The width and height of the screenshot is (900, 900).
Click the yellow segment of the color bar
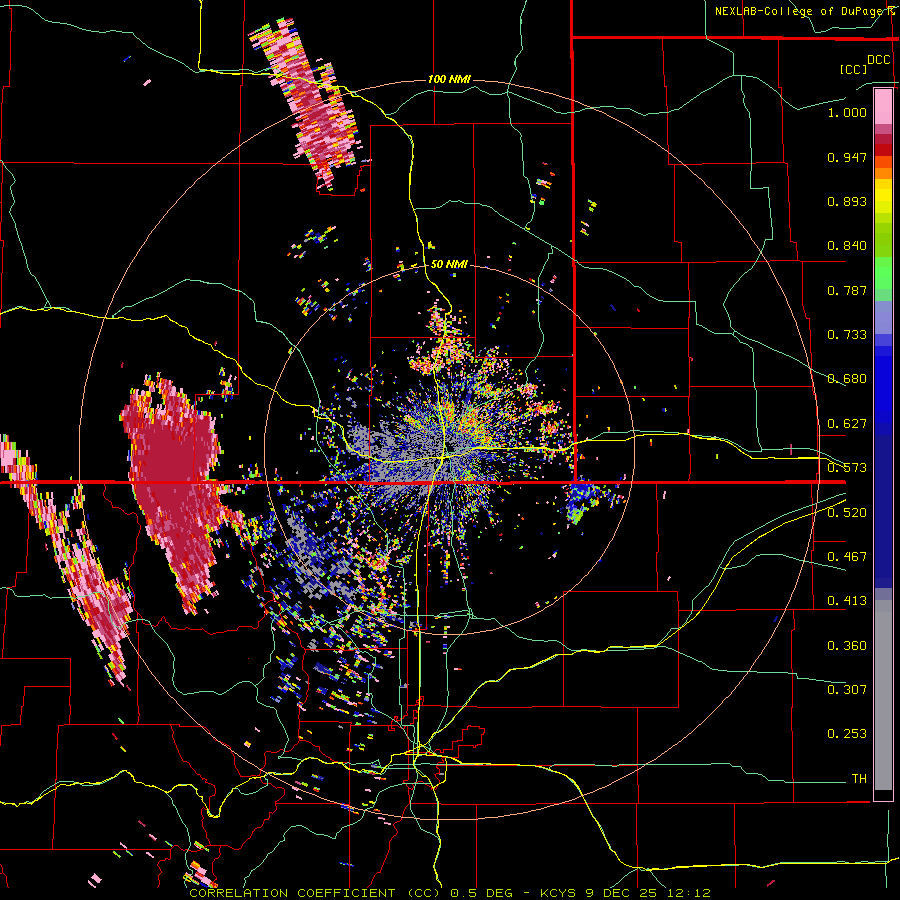[x=883, y=196]
